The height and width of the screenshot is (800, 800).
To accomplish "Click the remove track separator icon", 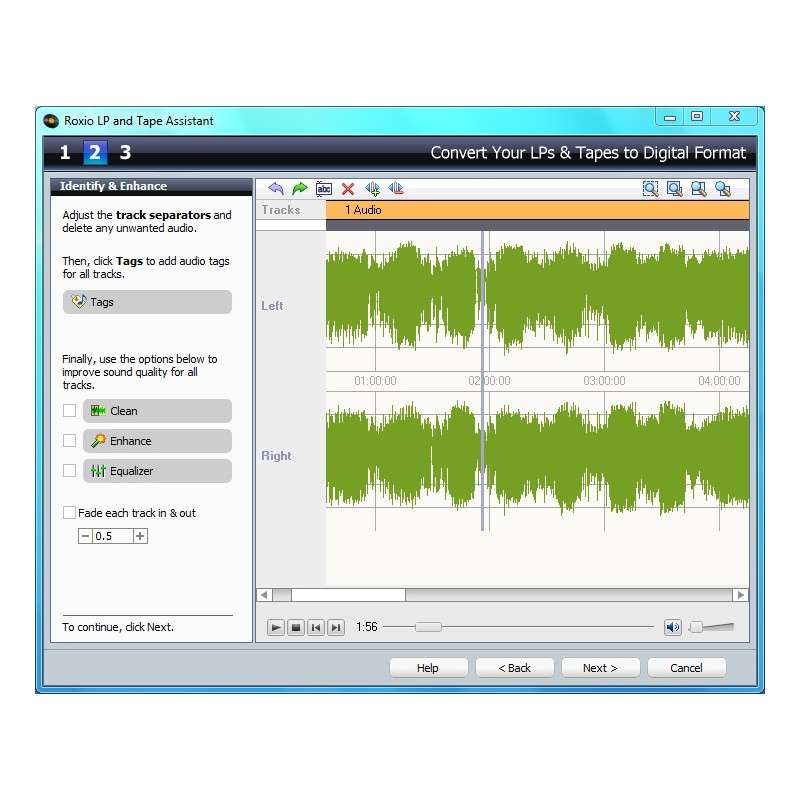I will point(396,189).
